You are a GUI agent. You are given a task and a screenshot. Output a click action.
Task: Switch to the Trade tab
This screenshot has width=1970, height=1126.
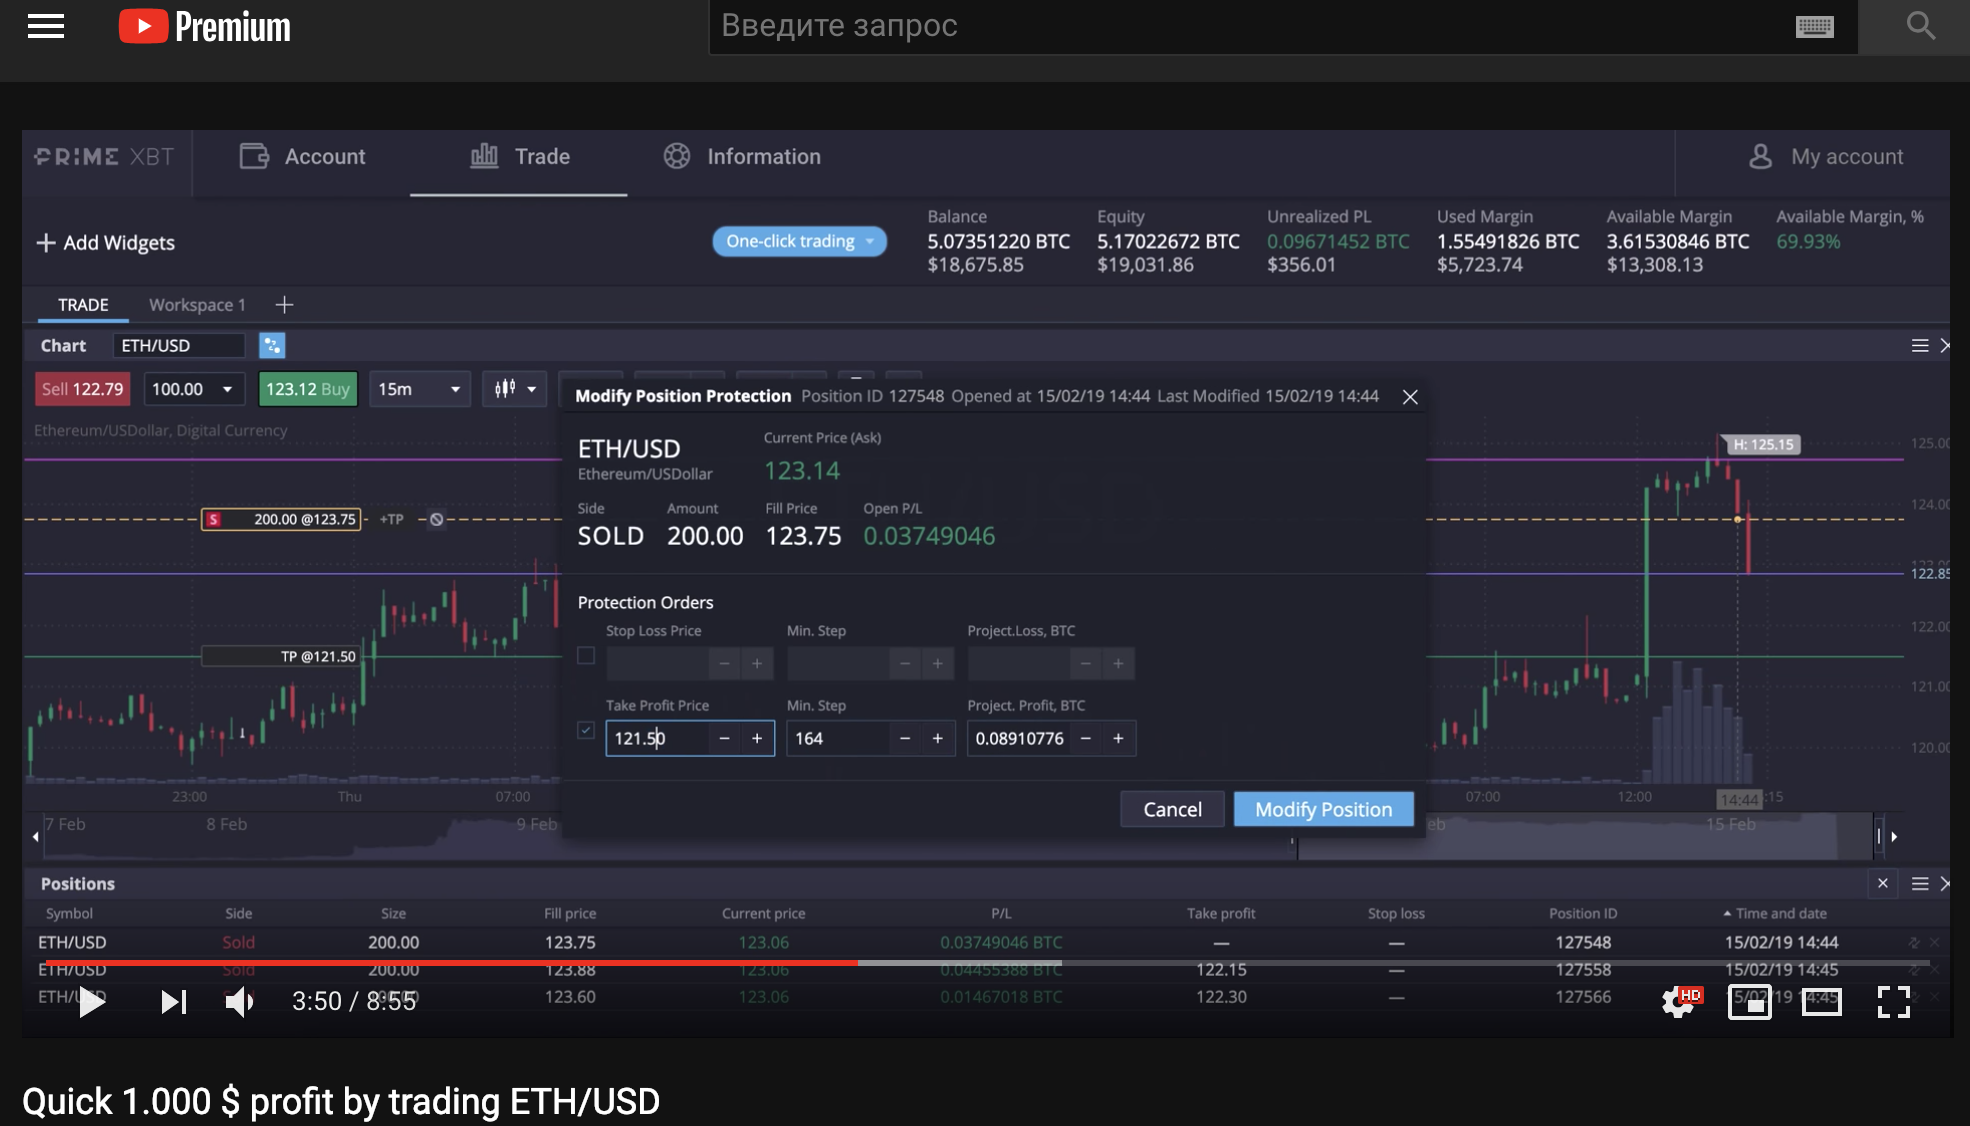(x=520, y=157)
